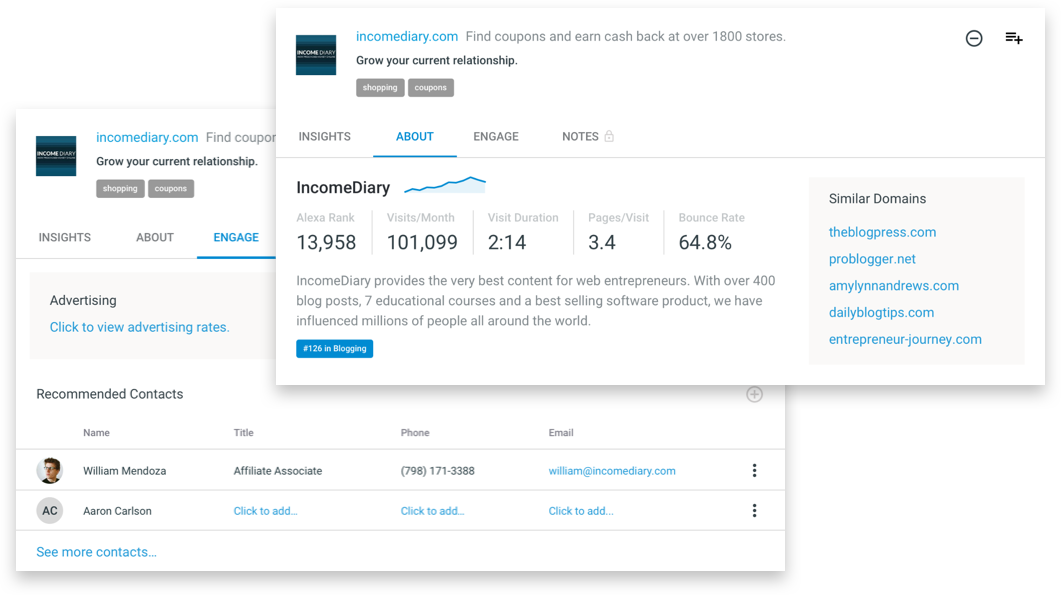Click the Aaron Carlson name

click(x=117, y=511)
